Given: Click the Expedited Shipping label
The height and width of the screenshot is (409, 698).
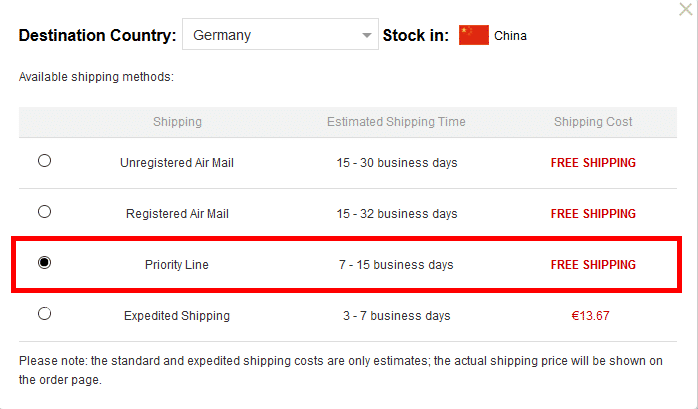Looking at the screenshot, I should tap(177, 316).
